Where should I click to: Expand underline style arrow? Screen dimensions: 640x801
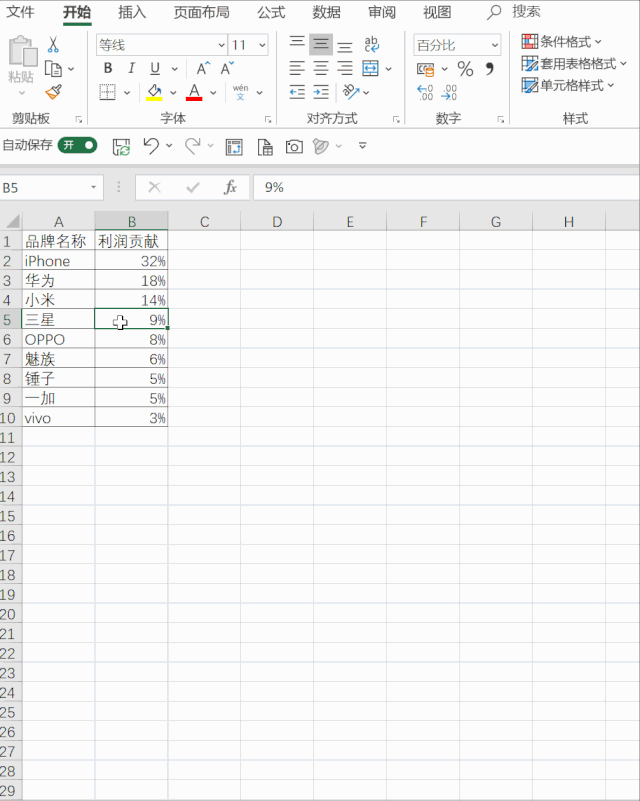pyautogui.click(x=174, y=68)
